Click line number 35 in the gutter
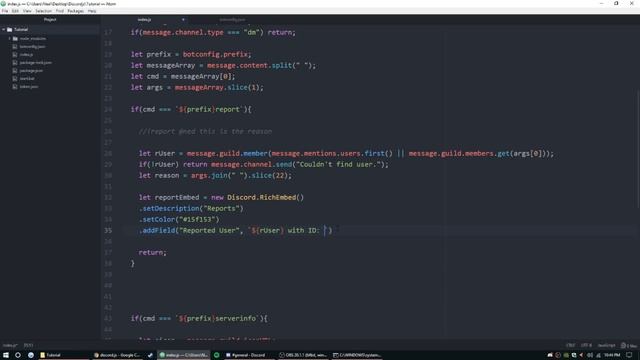 [x=108, y=231]
